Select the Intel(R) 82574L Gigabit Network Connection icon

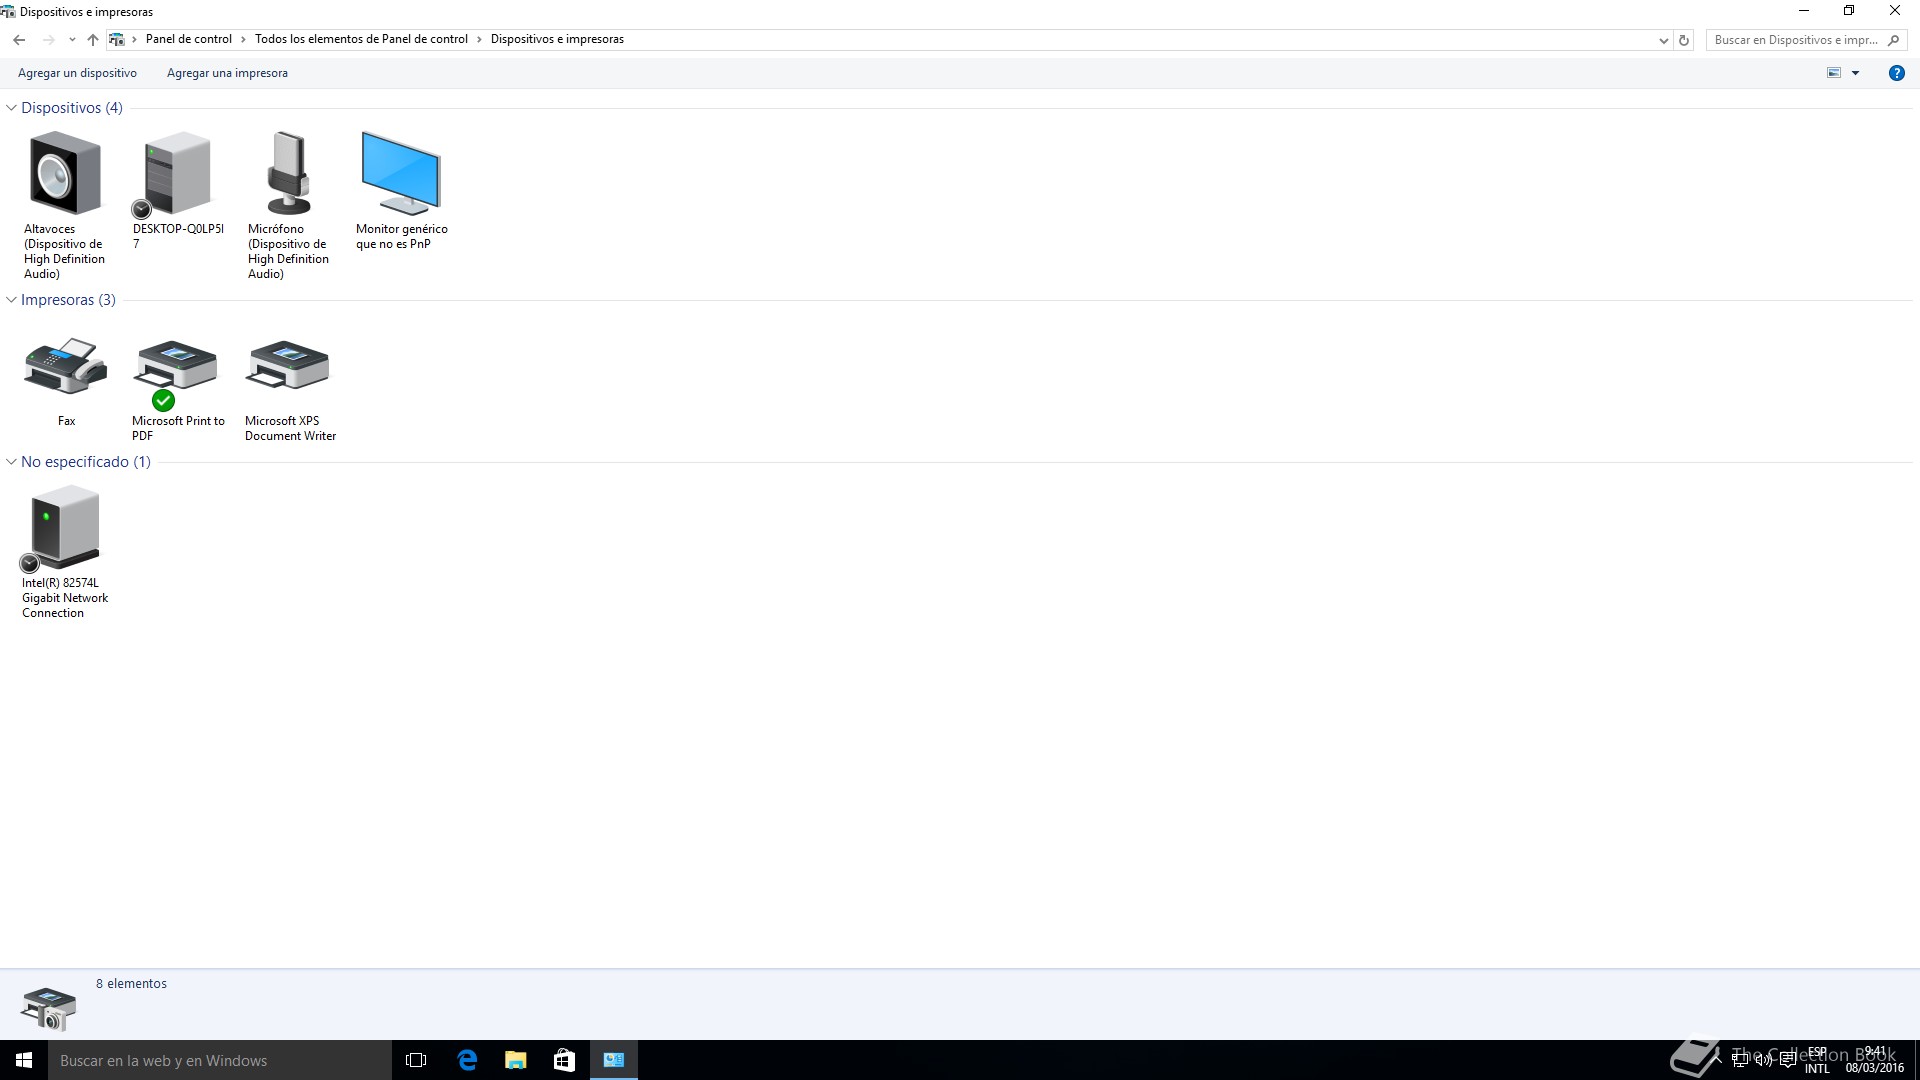coord(65,527)
